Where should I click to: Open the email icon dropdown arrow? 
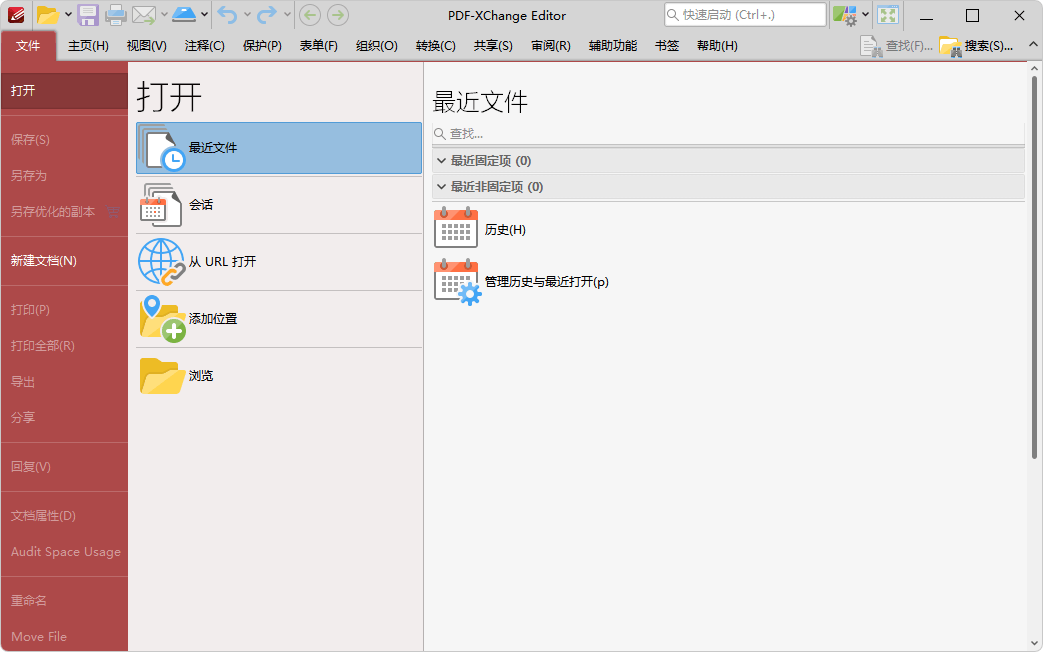click(x=164, y=15)
